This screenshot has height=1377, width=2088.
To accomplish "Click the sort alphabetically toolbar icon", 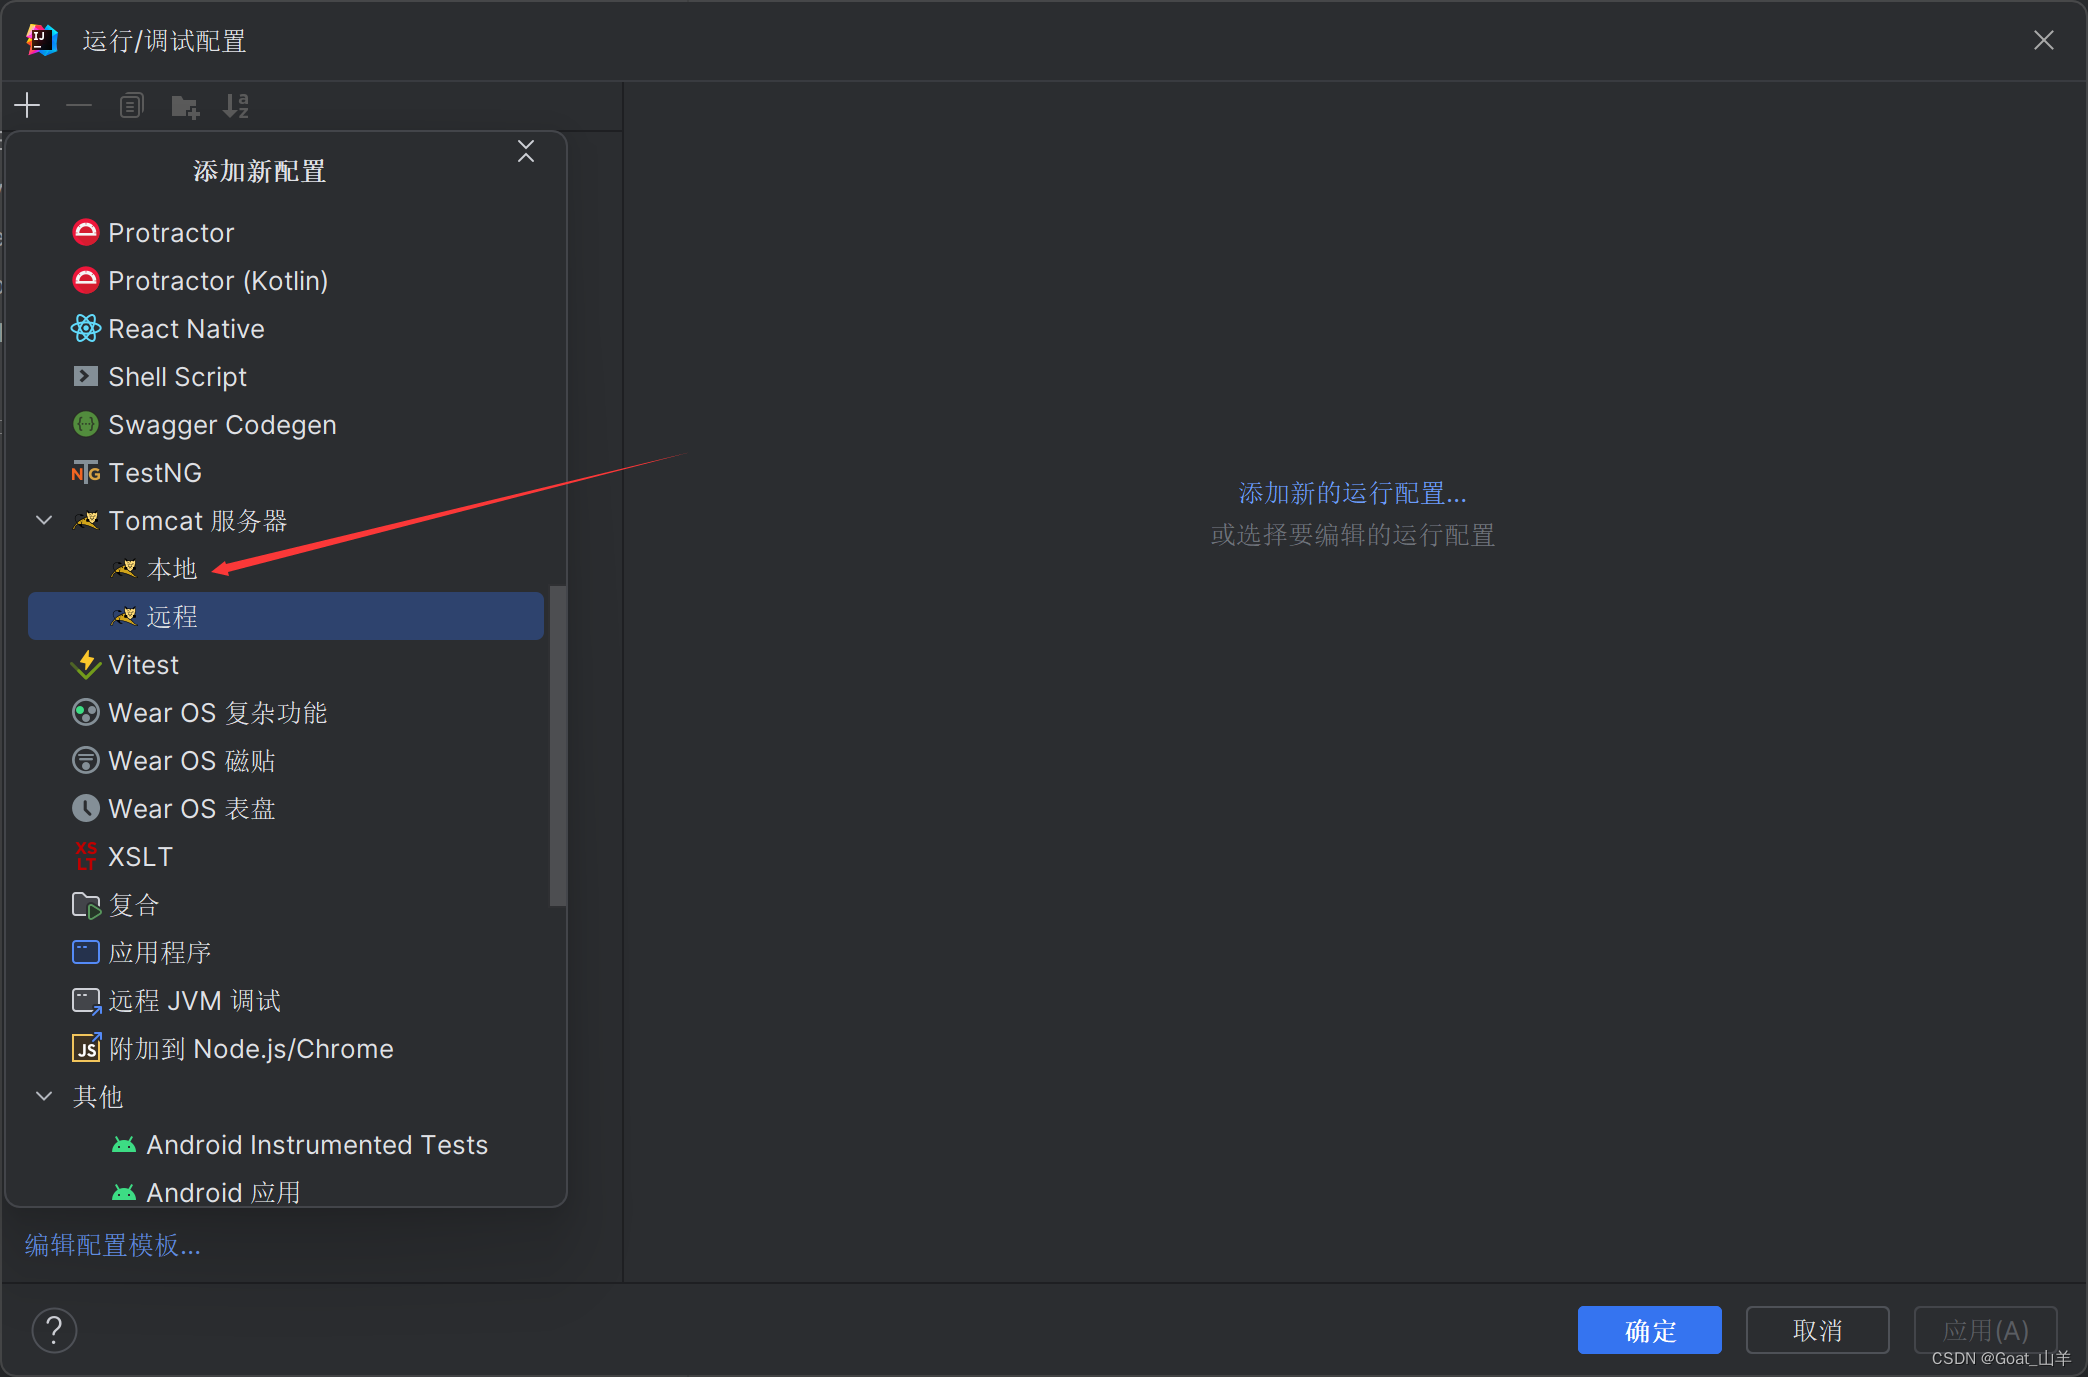I will click(x=236, y=106).
